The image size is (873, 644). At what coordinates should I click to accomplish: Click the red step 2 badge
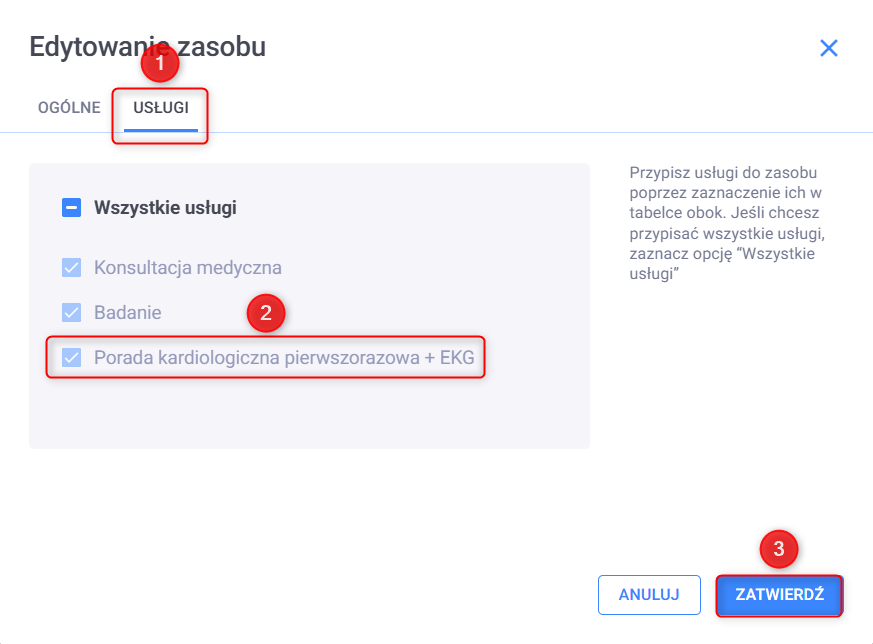[266, 313]
